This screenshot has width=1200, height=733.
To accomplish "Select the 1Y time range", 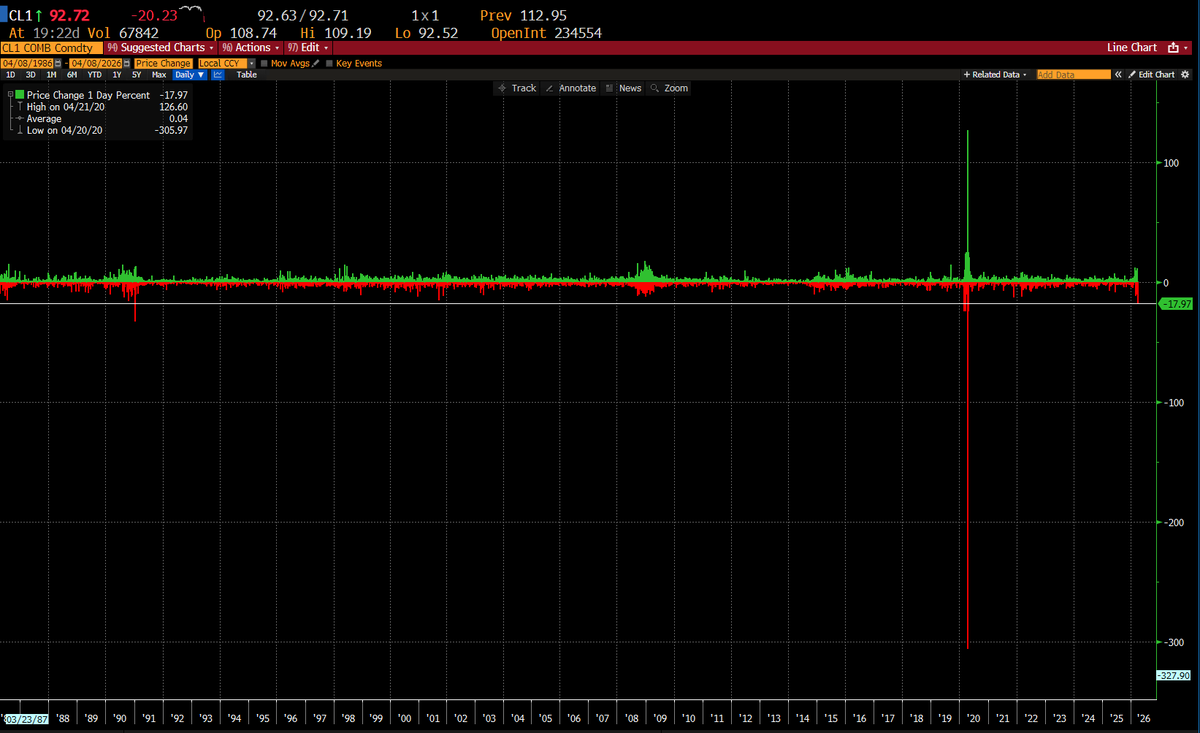I will [x=116, y=75].
